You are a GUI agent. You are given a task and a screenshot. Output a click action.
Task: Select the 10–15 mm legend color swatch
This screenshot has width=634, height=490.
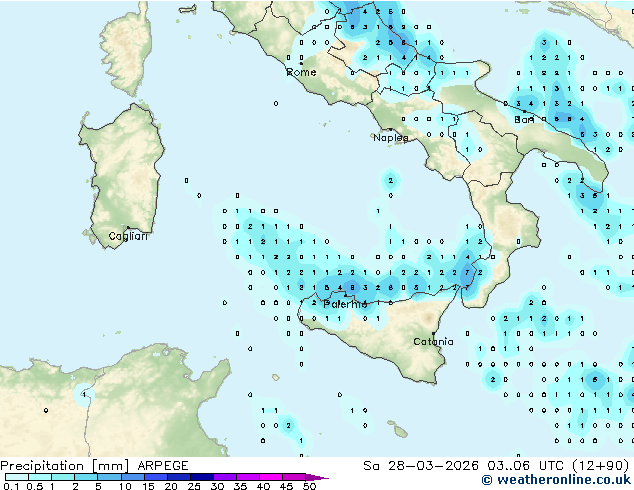[x=132, y=477]
